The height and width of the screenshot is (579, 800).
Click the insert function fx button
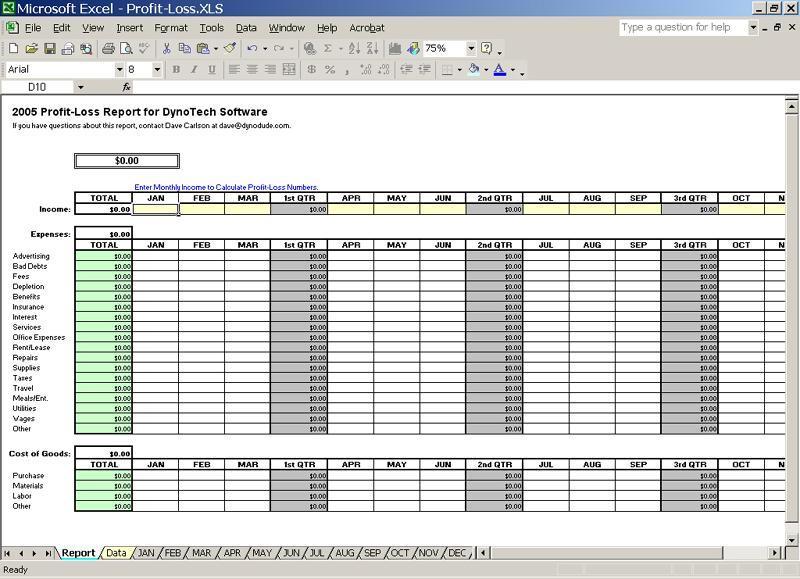coord(127,87)
